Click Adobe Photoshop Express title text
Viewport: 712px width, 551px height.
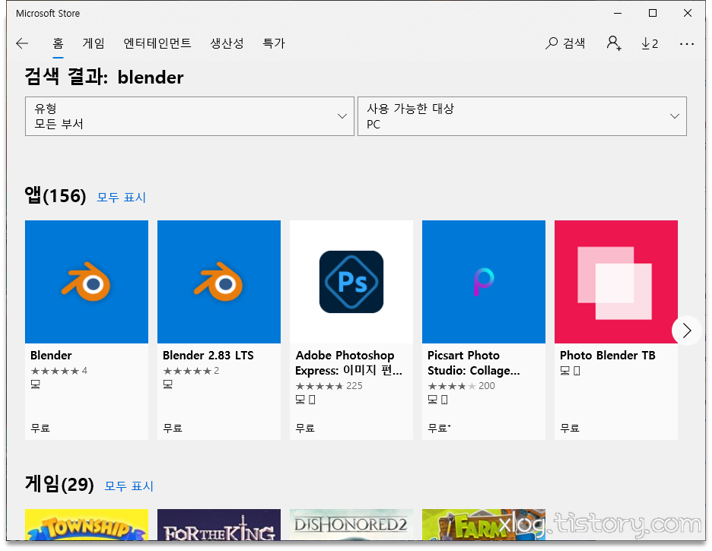click(x=349, y=363)
